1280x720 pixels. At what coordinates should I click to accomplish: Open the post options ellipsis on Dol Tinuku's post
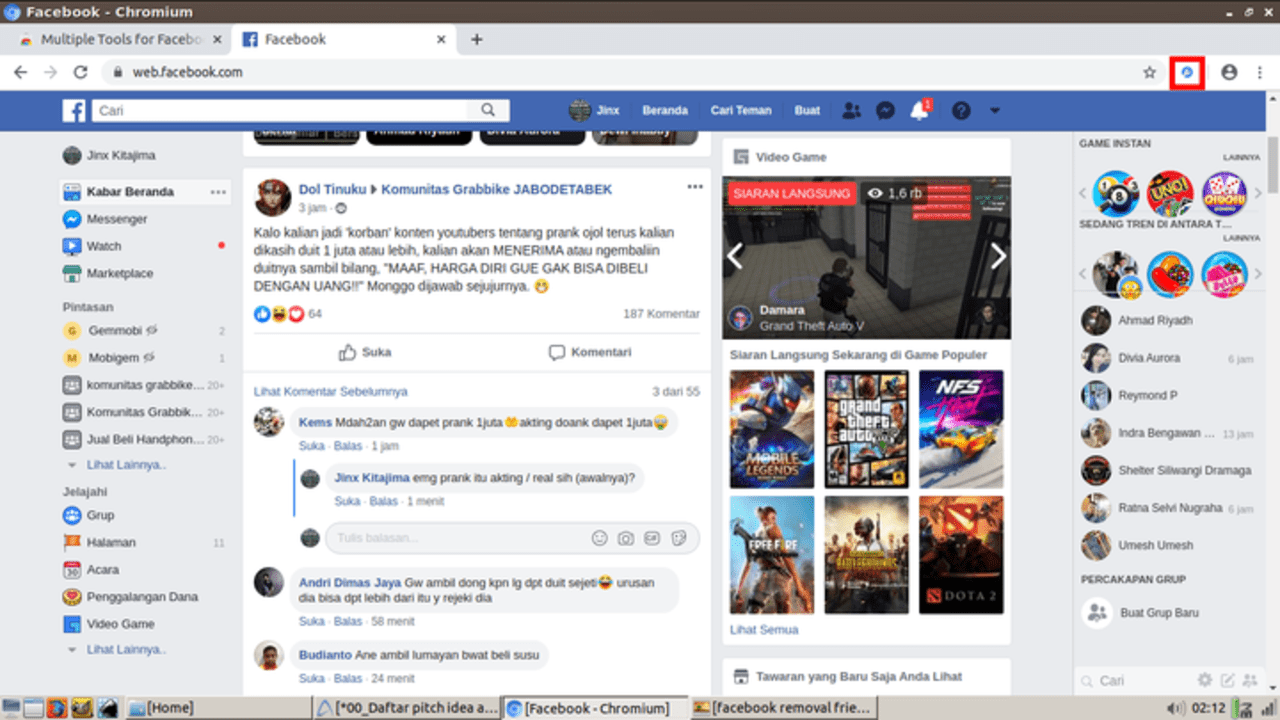click(x=695, y=187)
